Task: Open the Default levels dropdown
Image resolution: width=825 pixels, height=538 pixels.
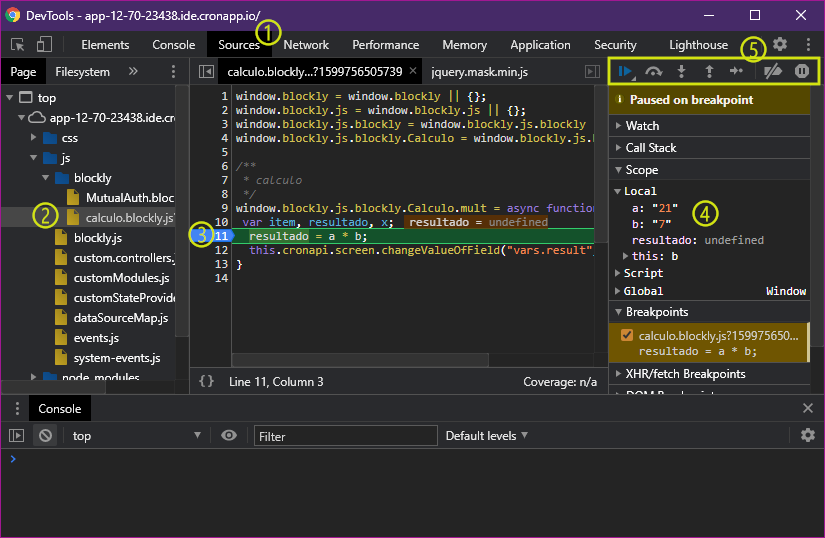Action: 487,436
